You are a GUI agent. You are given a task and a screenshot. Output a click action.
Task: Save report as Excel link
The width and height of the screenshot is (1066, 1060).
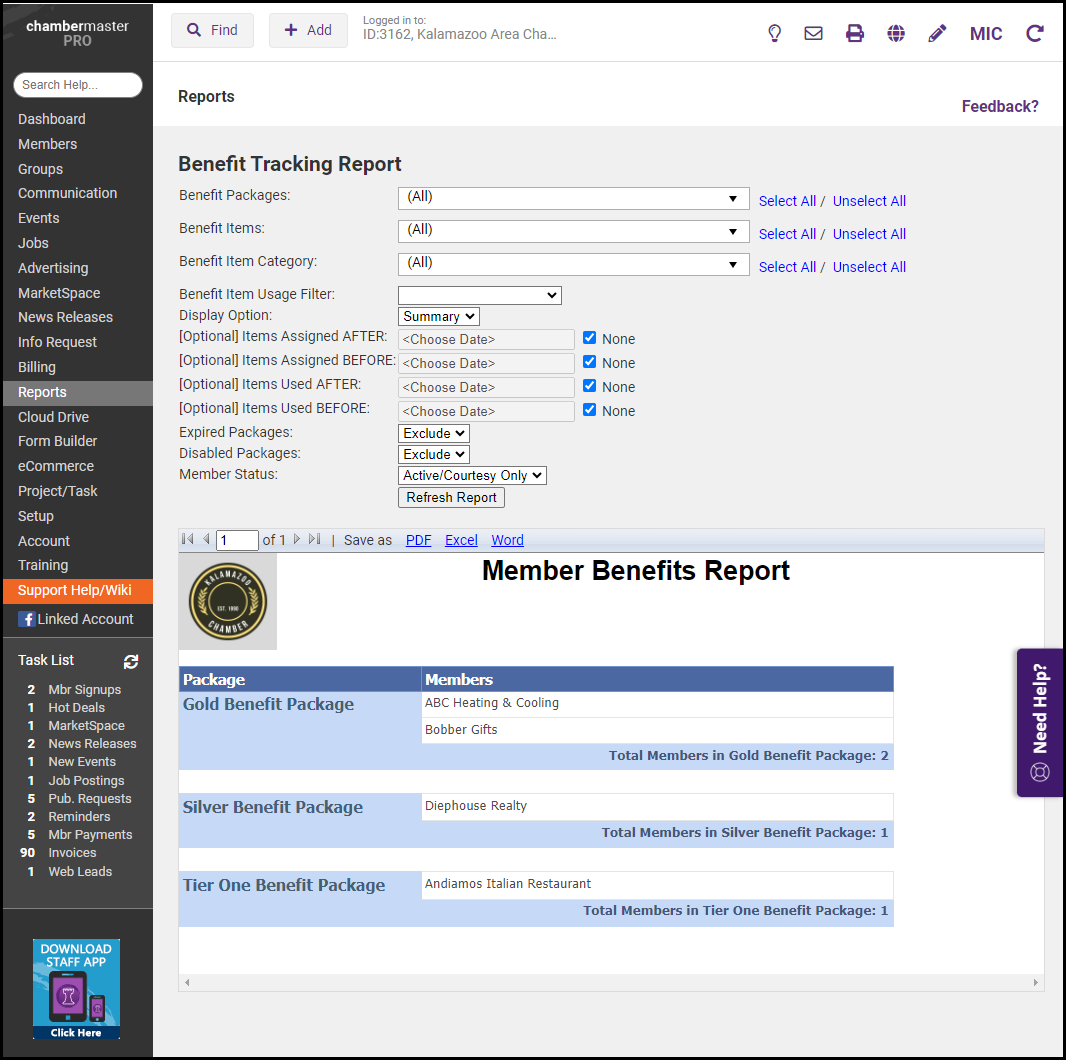[x=461, y=540]
